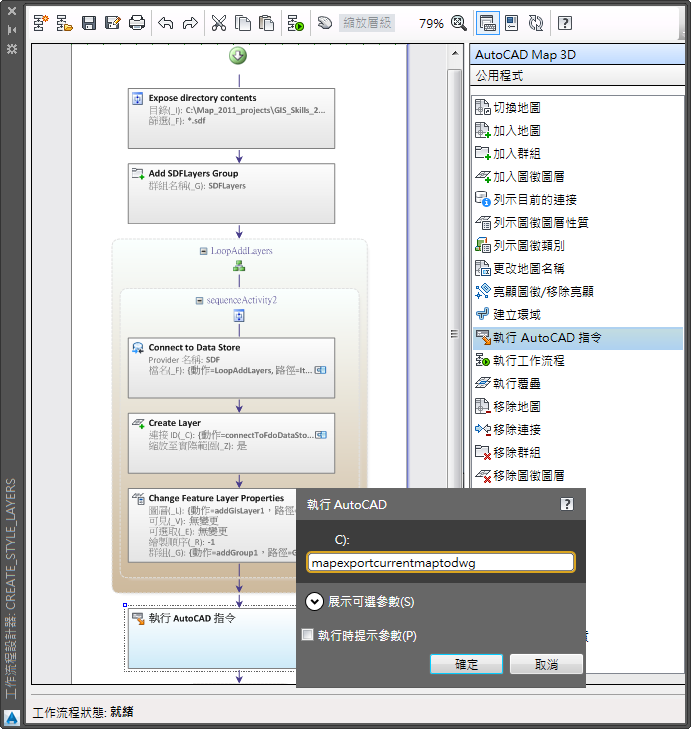Viewport: 691px width, 729px height.
Task: Close the workflow designer palette
Action: click(12, 10)
